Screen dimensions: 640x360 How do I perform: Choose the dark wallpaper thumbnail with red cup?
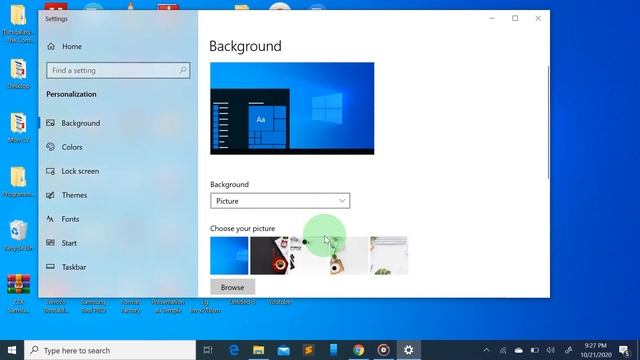(x=269, y=256)
